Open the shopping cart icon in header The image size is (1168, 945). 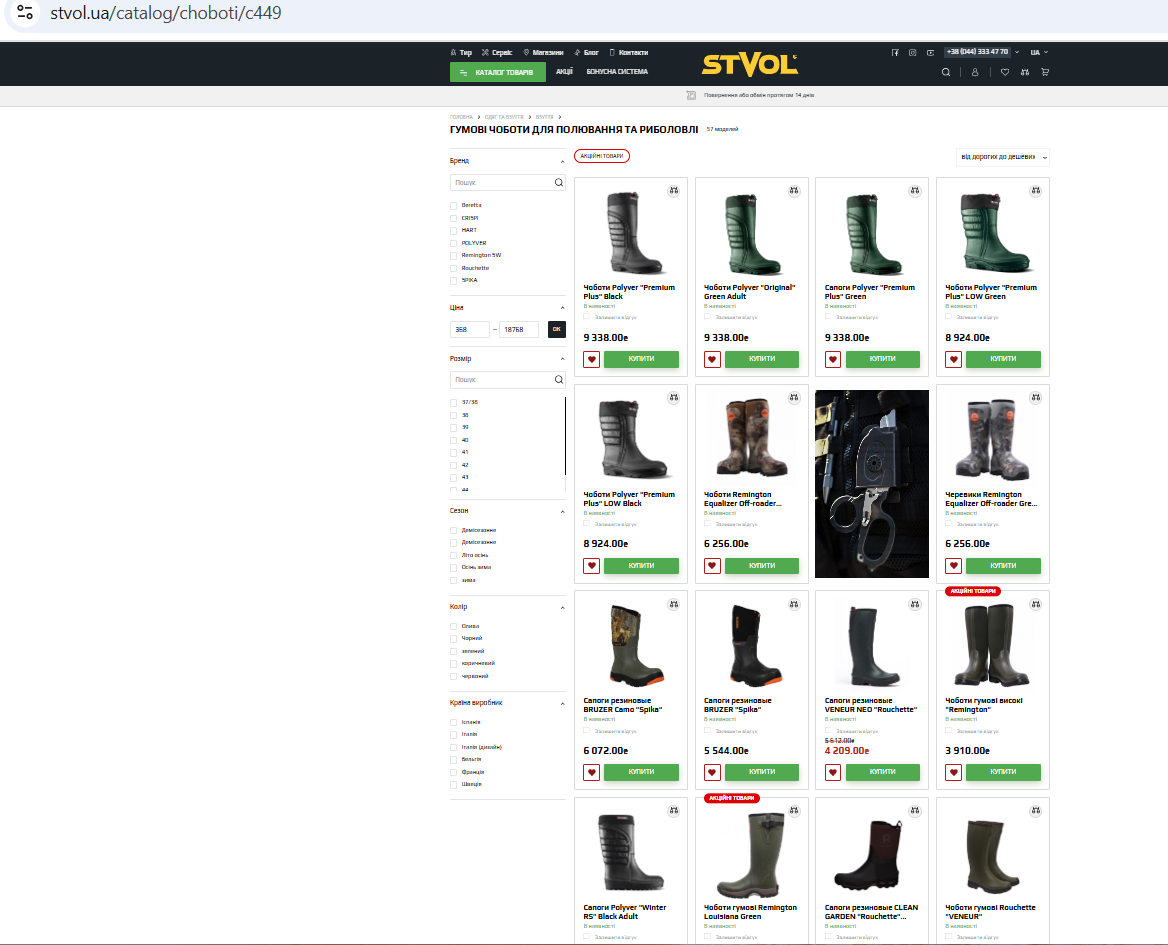tap(1045, 72)
